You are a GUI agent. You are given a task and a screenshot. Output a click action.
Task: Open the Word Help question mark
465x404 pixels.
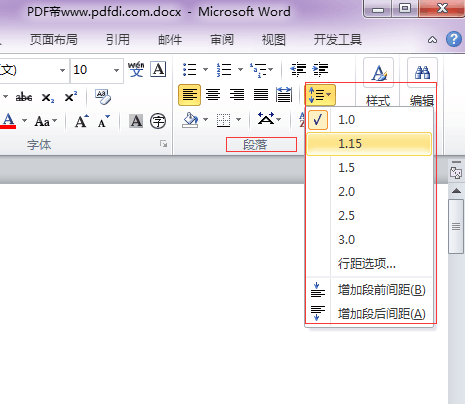pos(454,40)
